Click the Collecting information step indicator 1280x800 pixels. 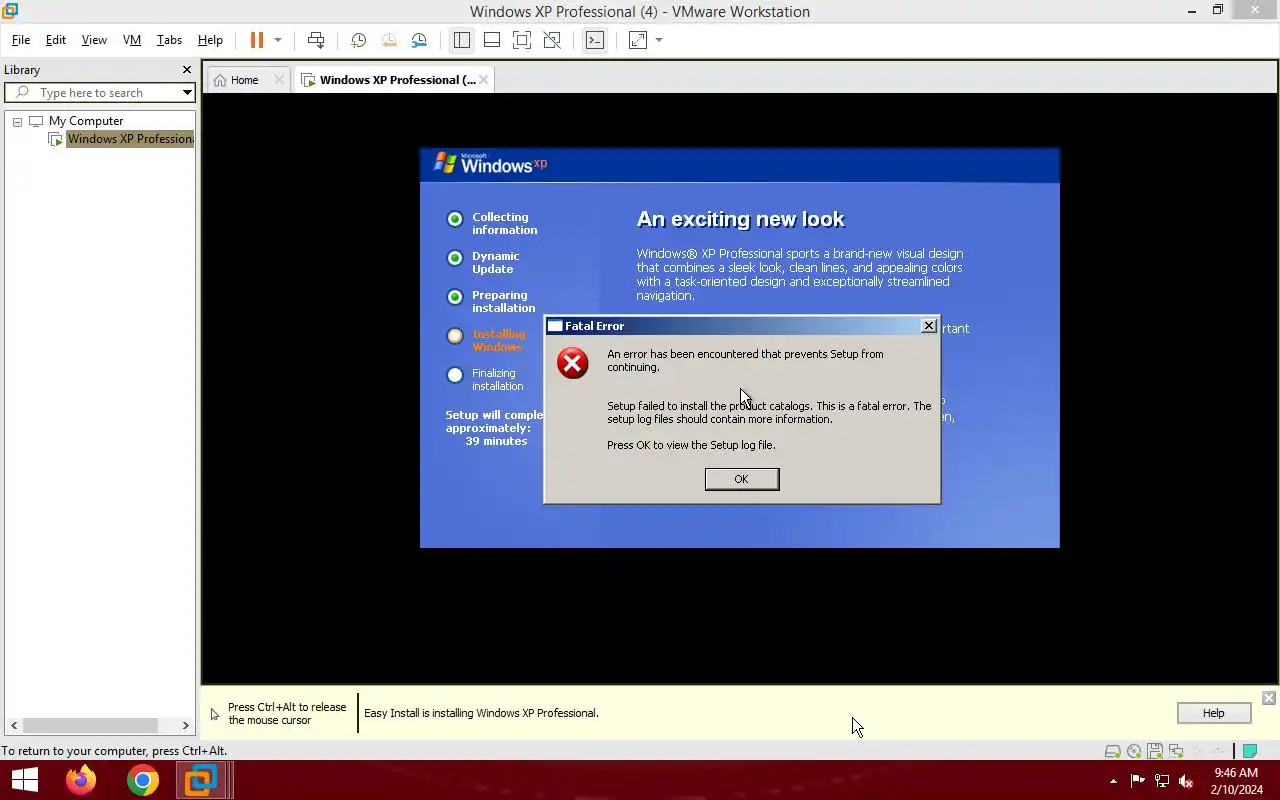455,219
